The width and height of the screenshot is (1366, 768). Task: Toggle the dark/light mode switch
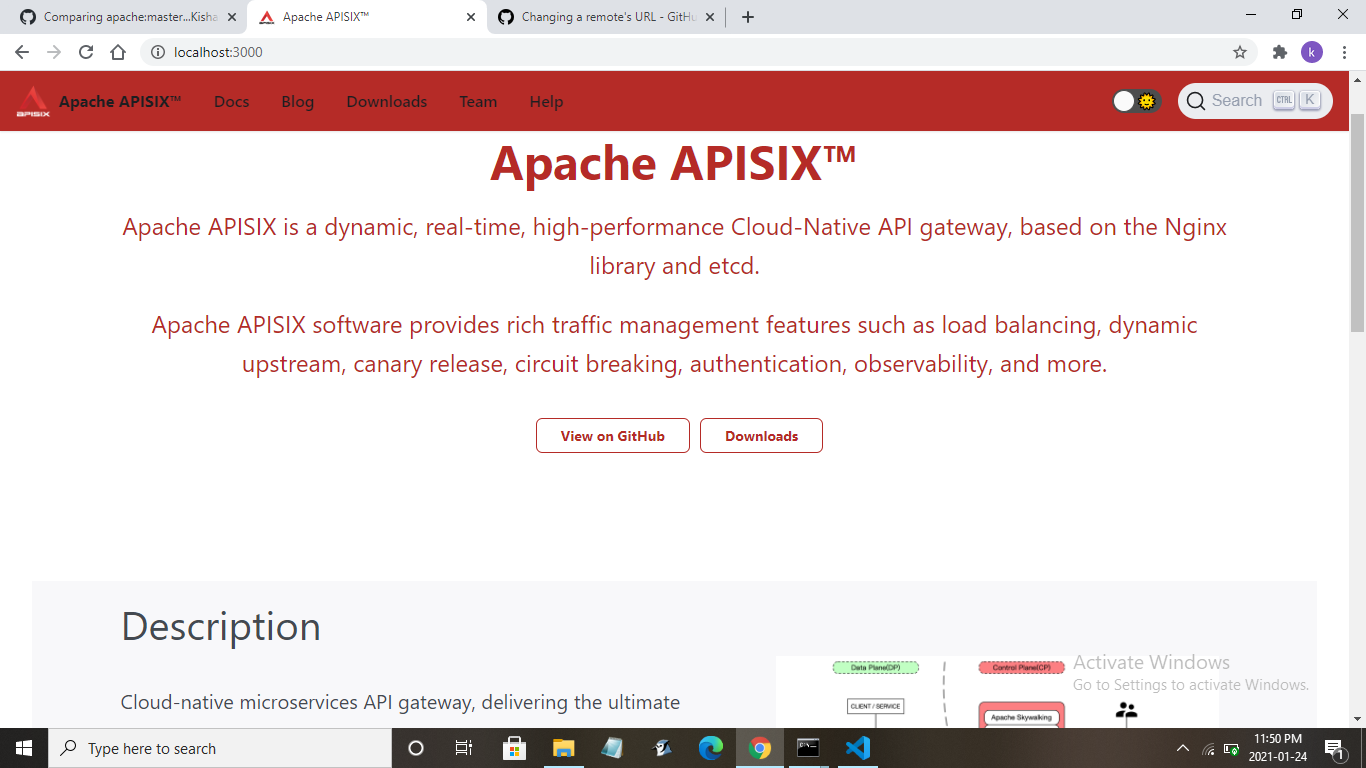(1136, 101)
